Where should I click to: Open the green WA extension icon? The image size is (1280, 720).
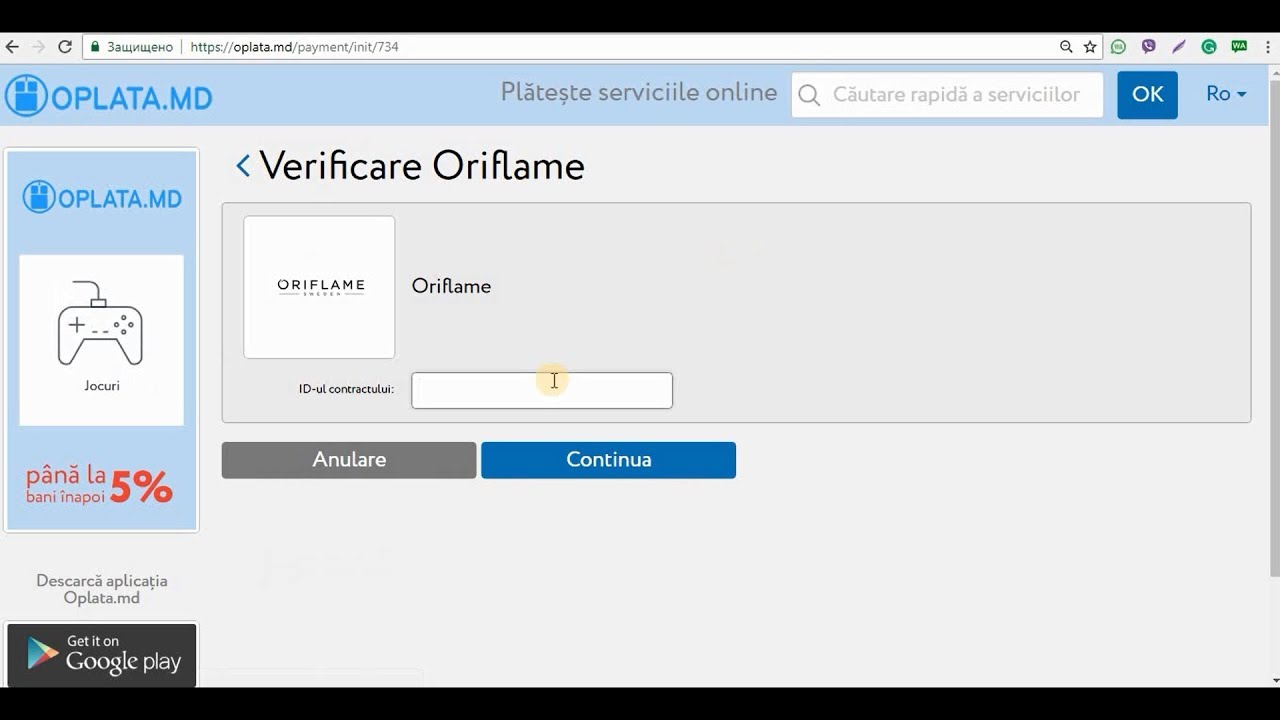[x=1239, y=47]
